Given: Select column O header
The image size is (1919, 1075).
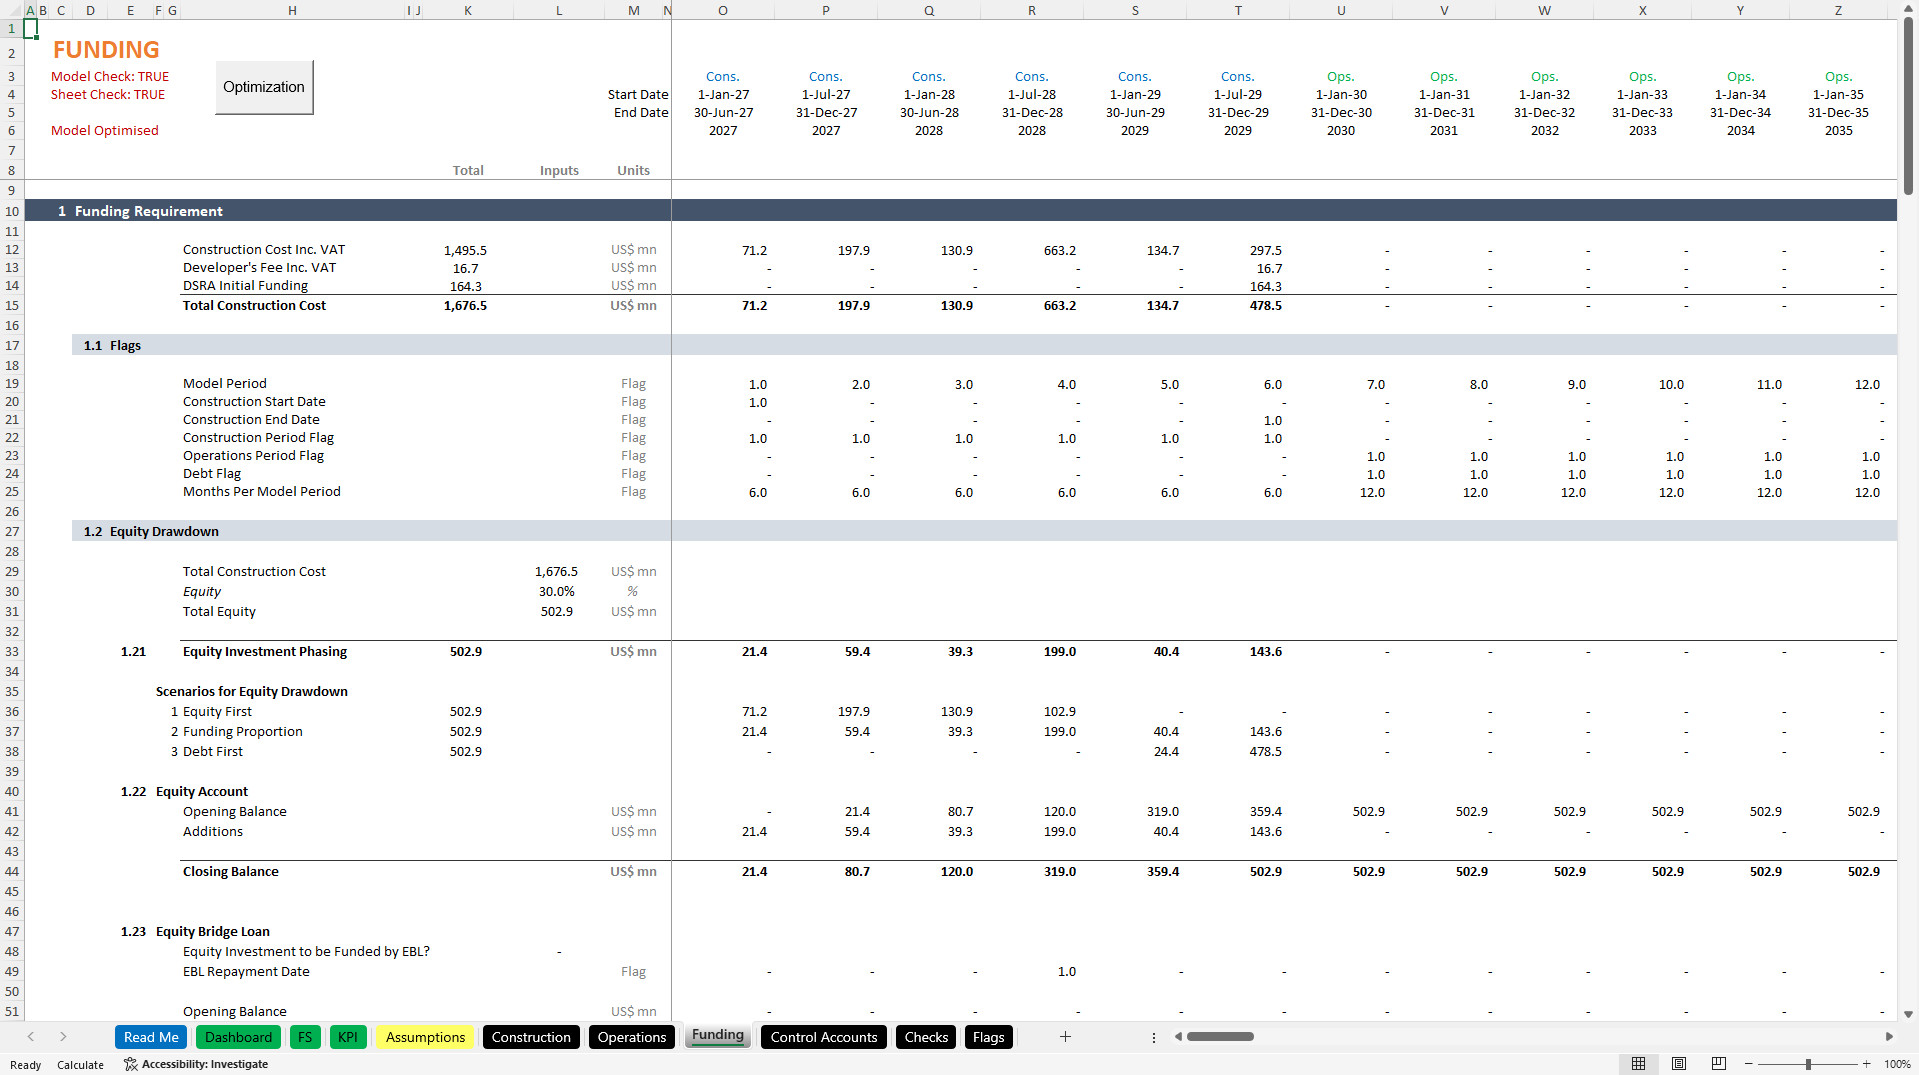Looking at the screenshot, I should tap(723, 10).
